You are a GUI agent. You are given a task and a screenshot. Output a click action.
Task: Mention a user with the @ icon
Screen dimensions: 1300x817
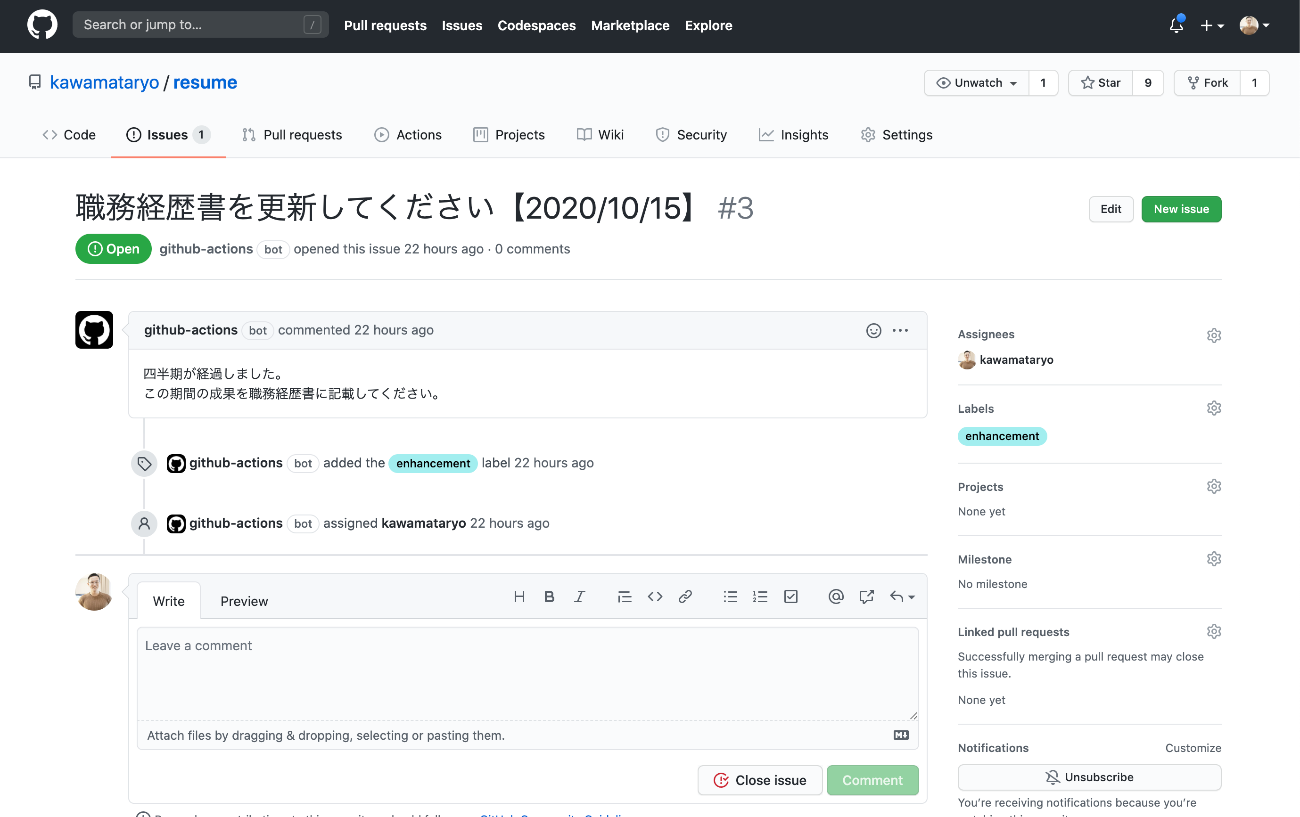[836, 597]
